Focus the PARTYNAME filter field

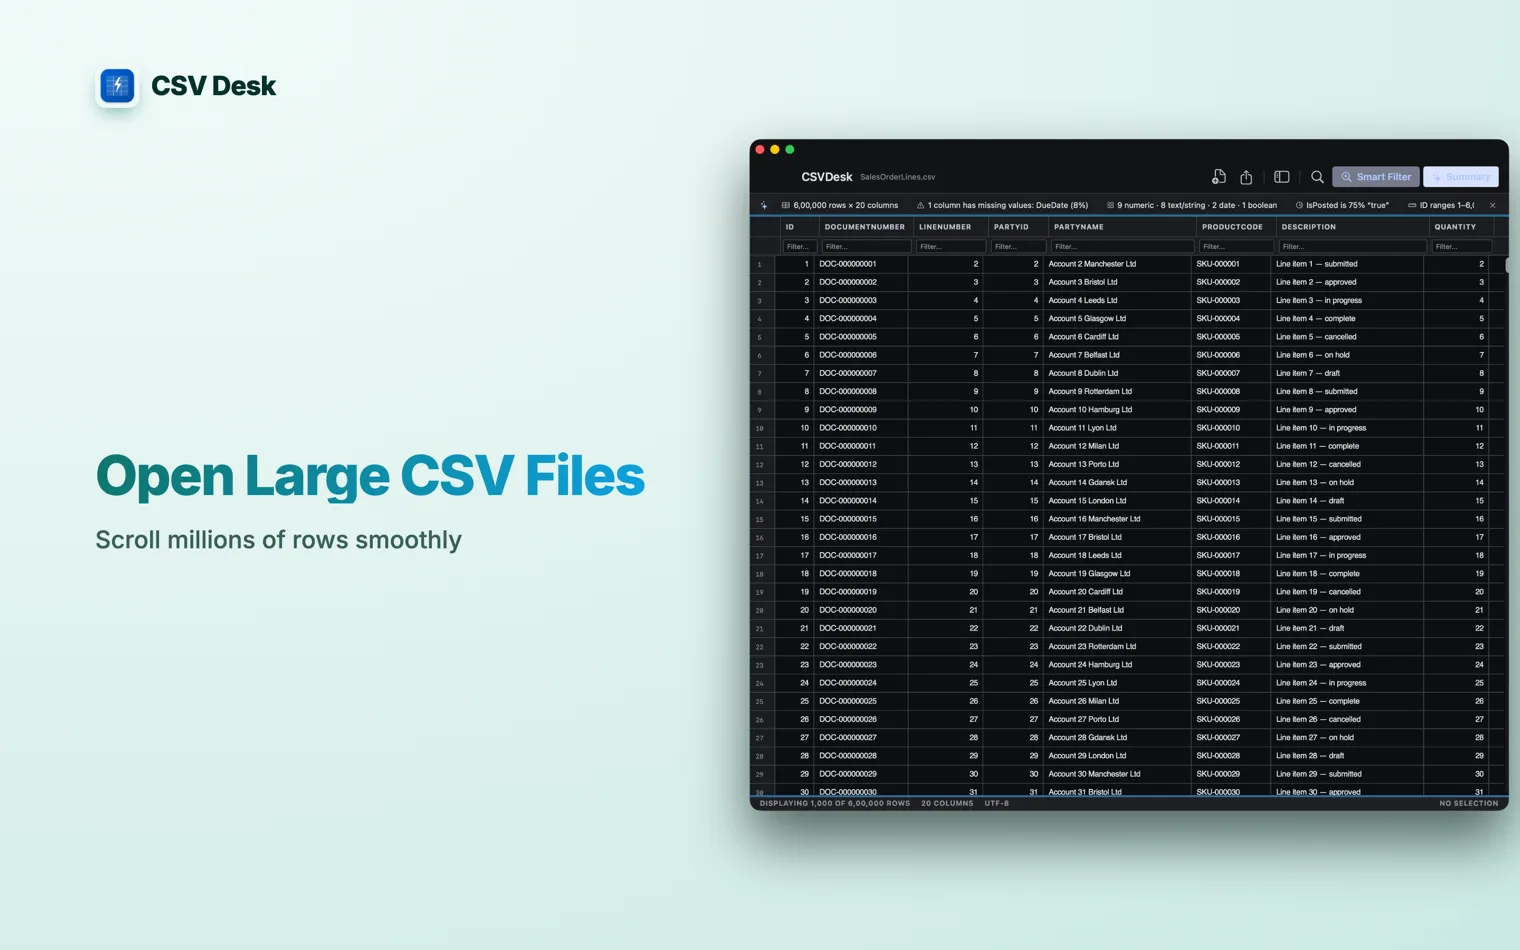(1121, 246)
